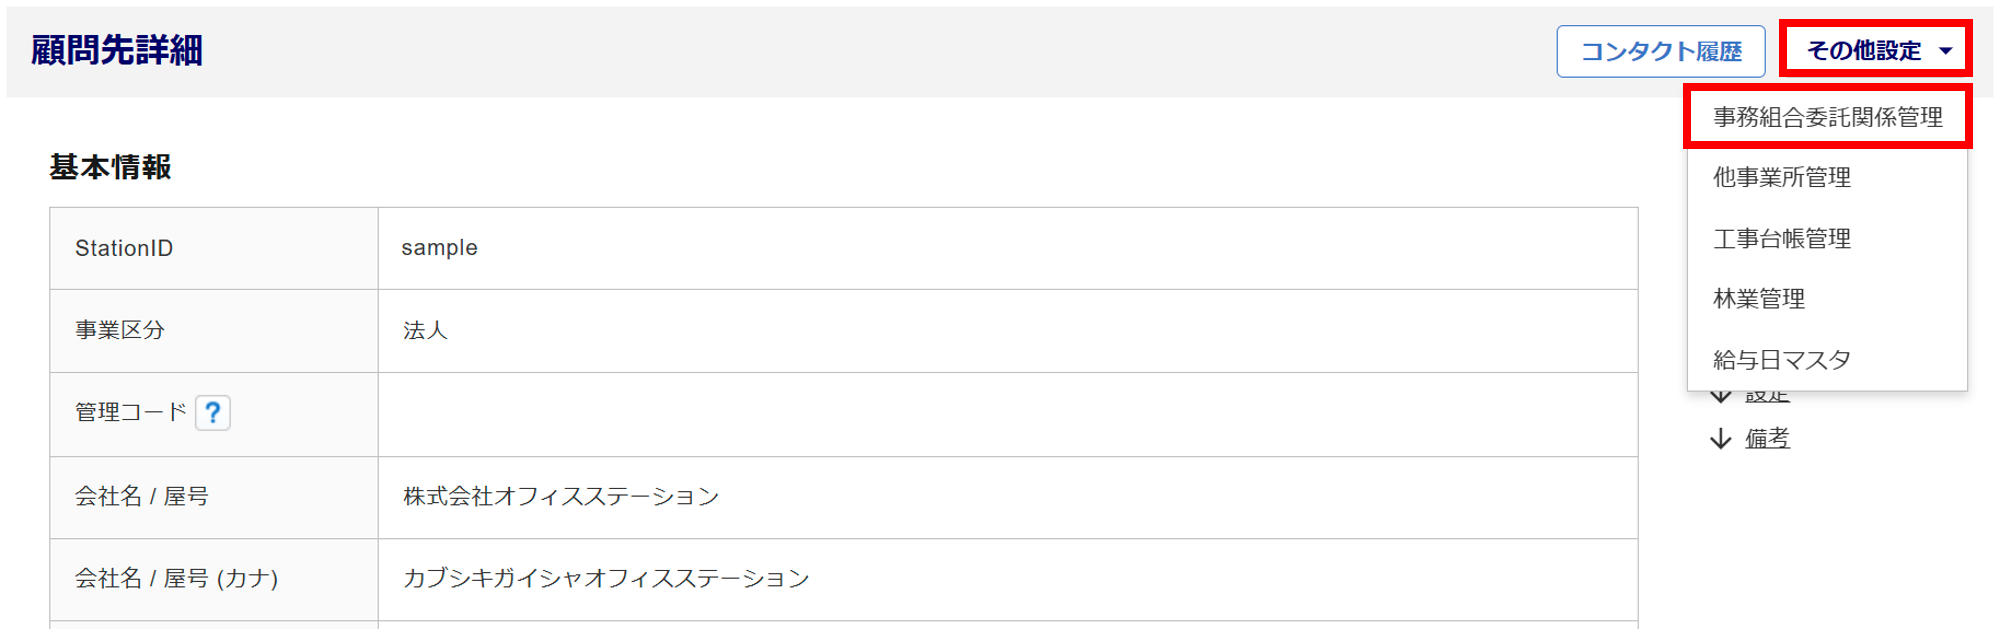2000x629 pixels.
Task: Open the その他設定 dropdown button
Action: [x=1864, y=51]
